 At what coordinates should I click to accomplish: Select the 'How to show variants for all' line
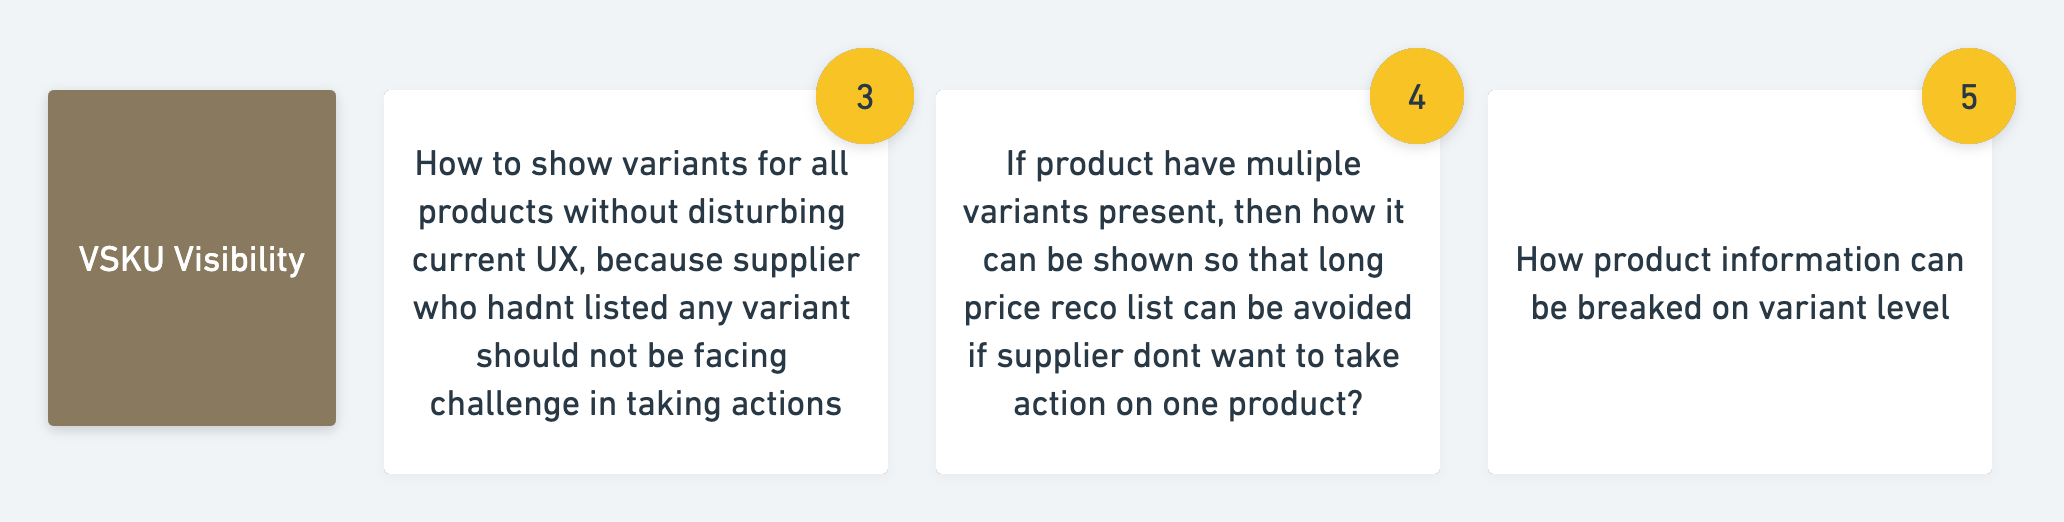632,164
